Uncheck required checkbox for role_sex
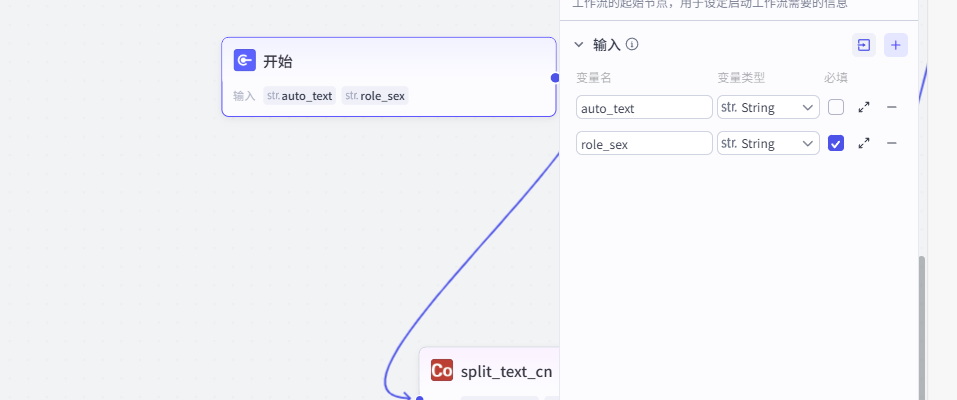This screenshot has height=400, width=957. click(836, 143)
